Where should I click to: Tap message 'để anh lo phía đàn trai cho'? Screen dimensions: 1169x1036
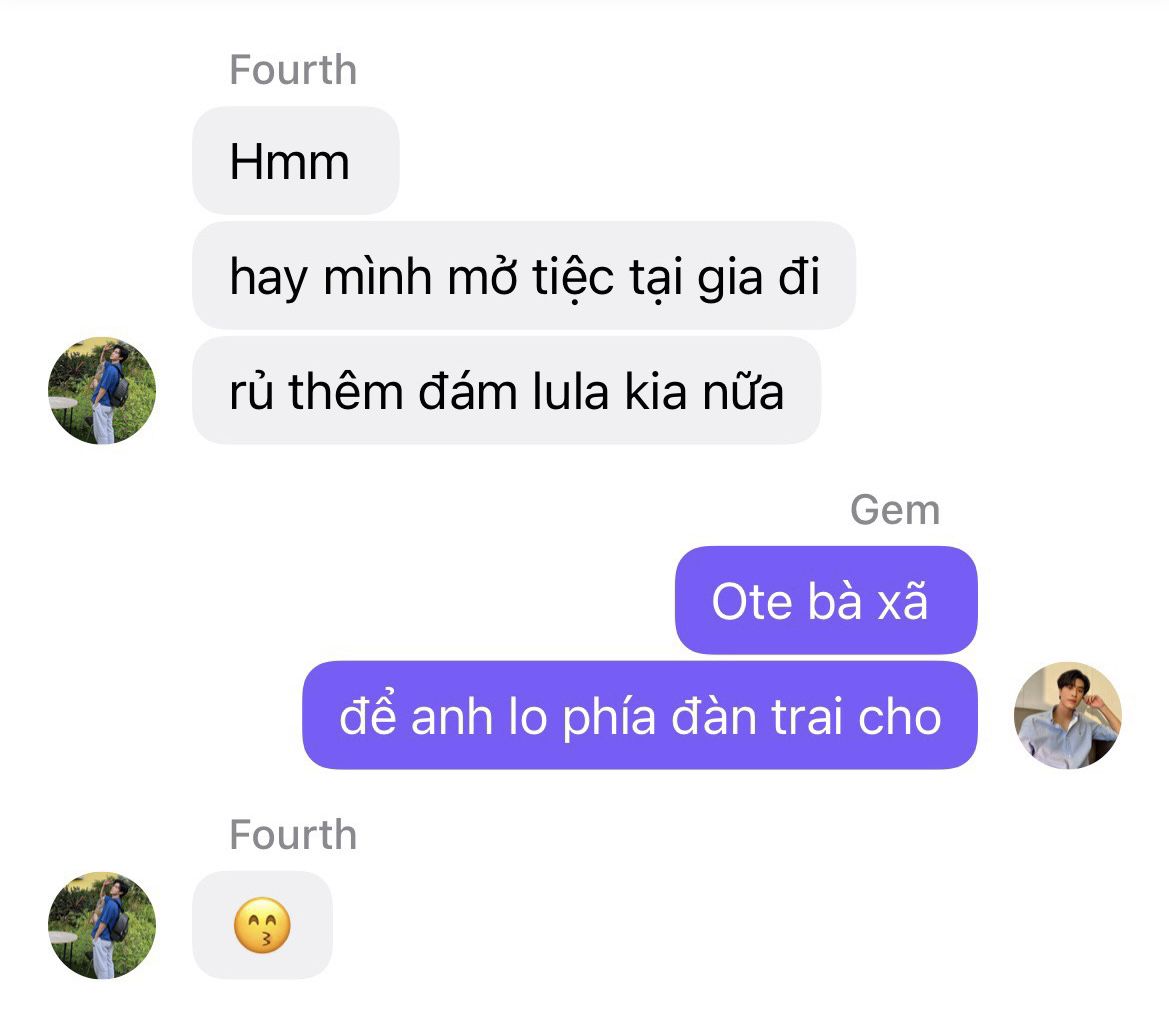(x=640, y=716)
